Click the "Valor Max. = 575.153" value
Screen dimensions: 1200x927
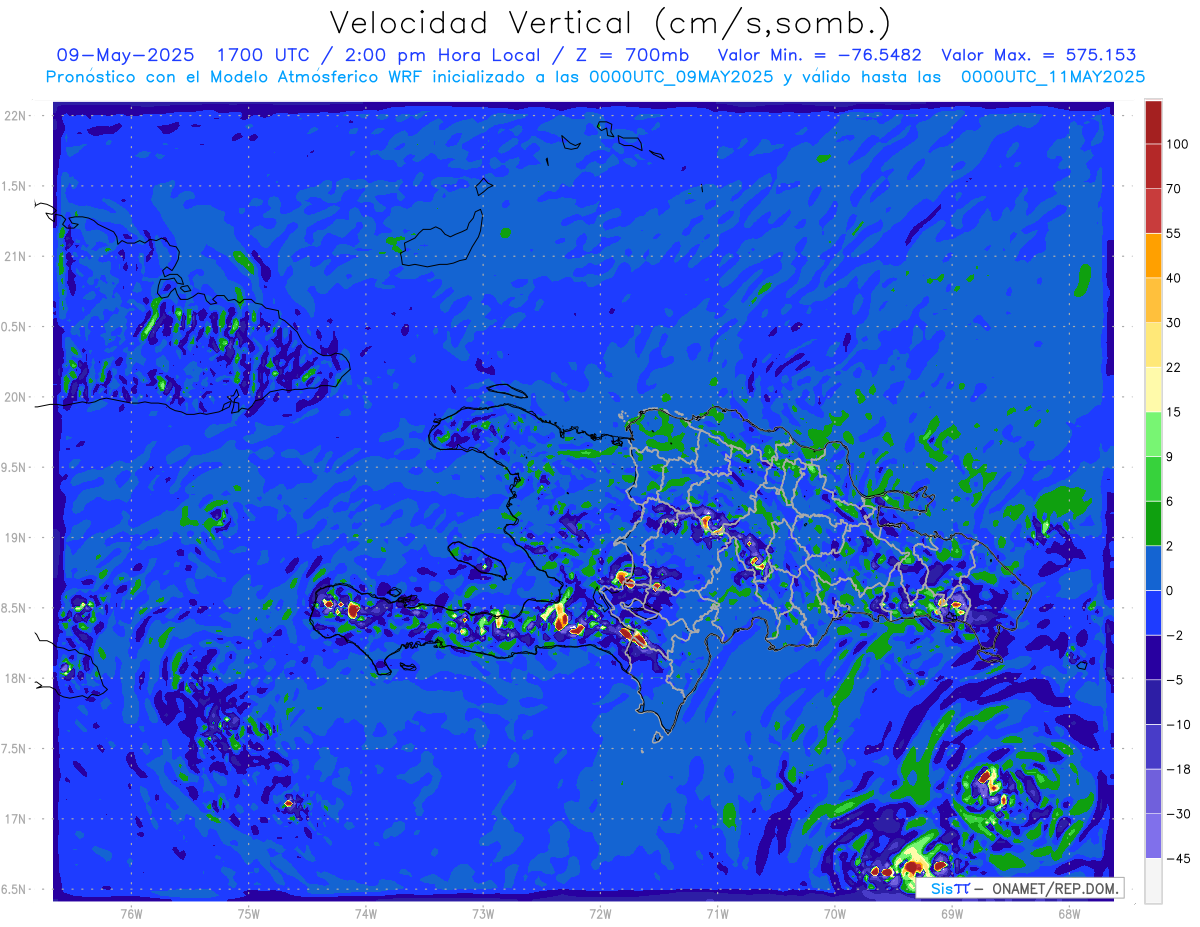[x=1039, y=55]
